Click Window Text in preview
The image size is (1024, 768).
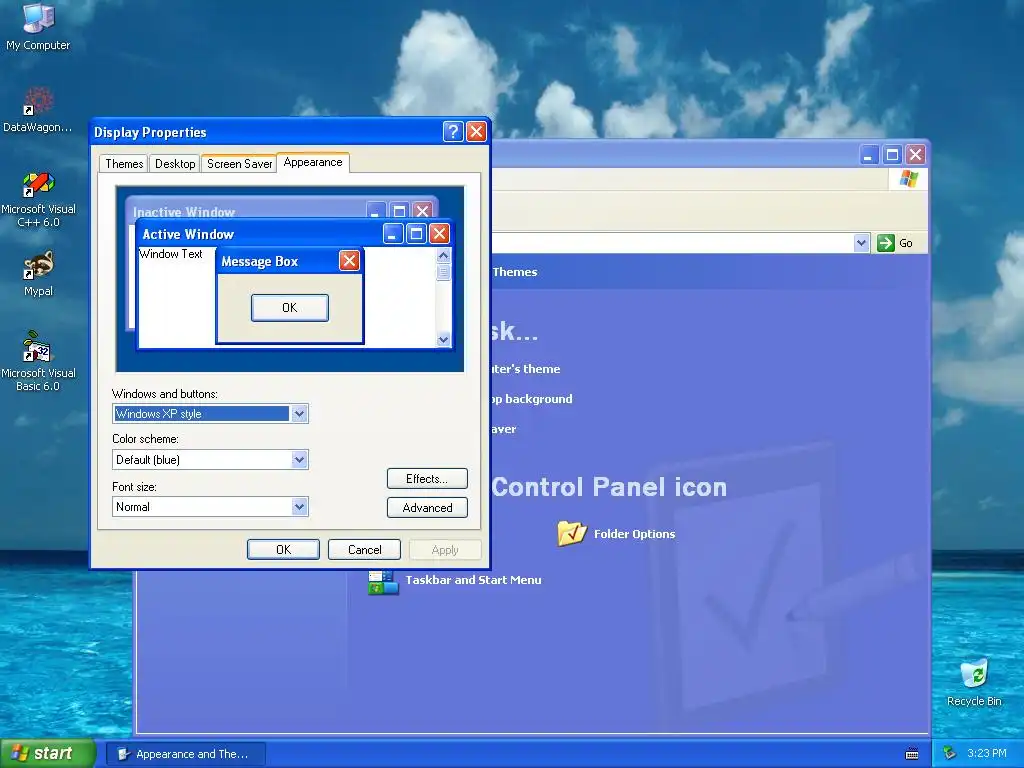coord(171,254)
